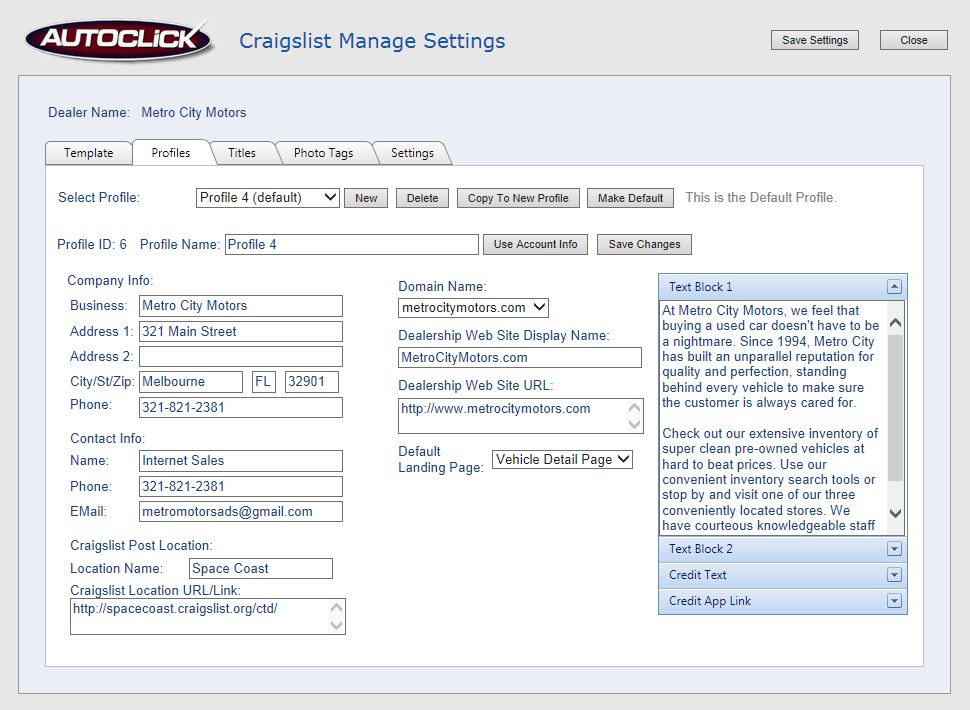This screenshot has height=710, width=970.
Task: Create a New profile
Action: 366,198
